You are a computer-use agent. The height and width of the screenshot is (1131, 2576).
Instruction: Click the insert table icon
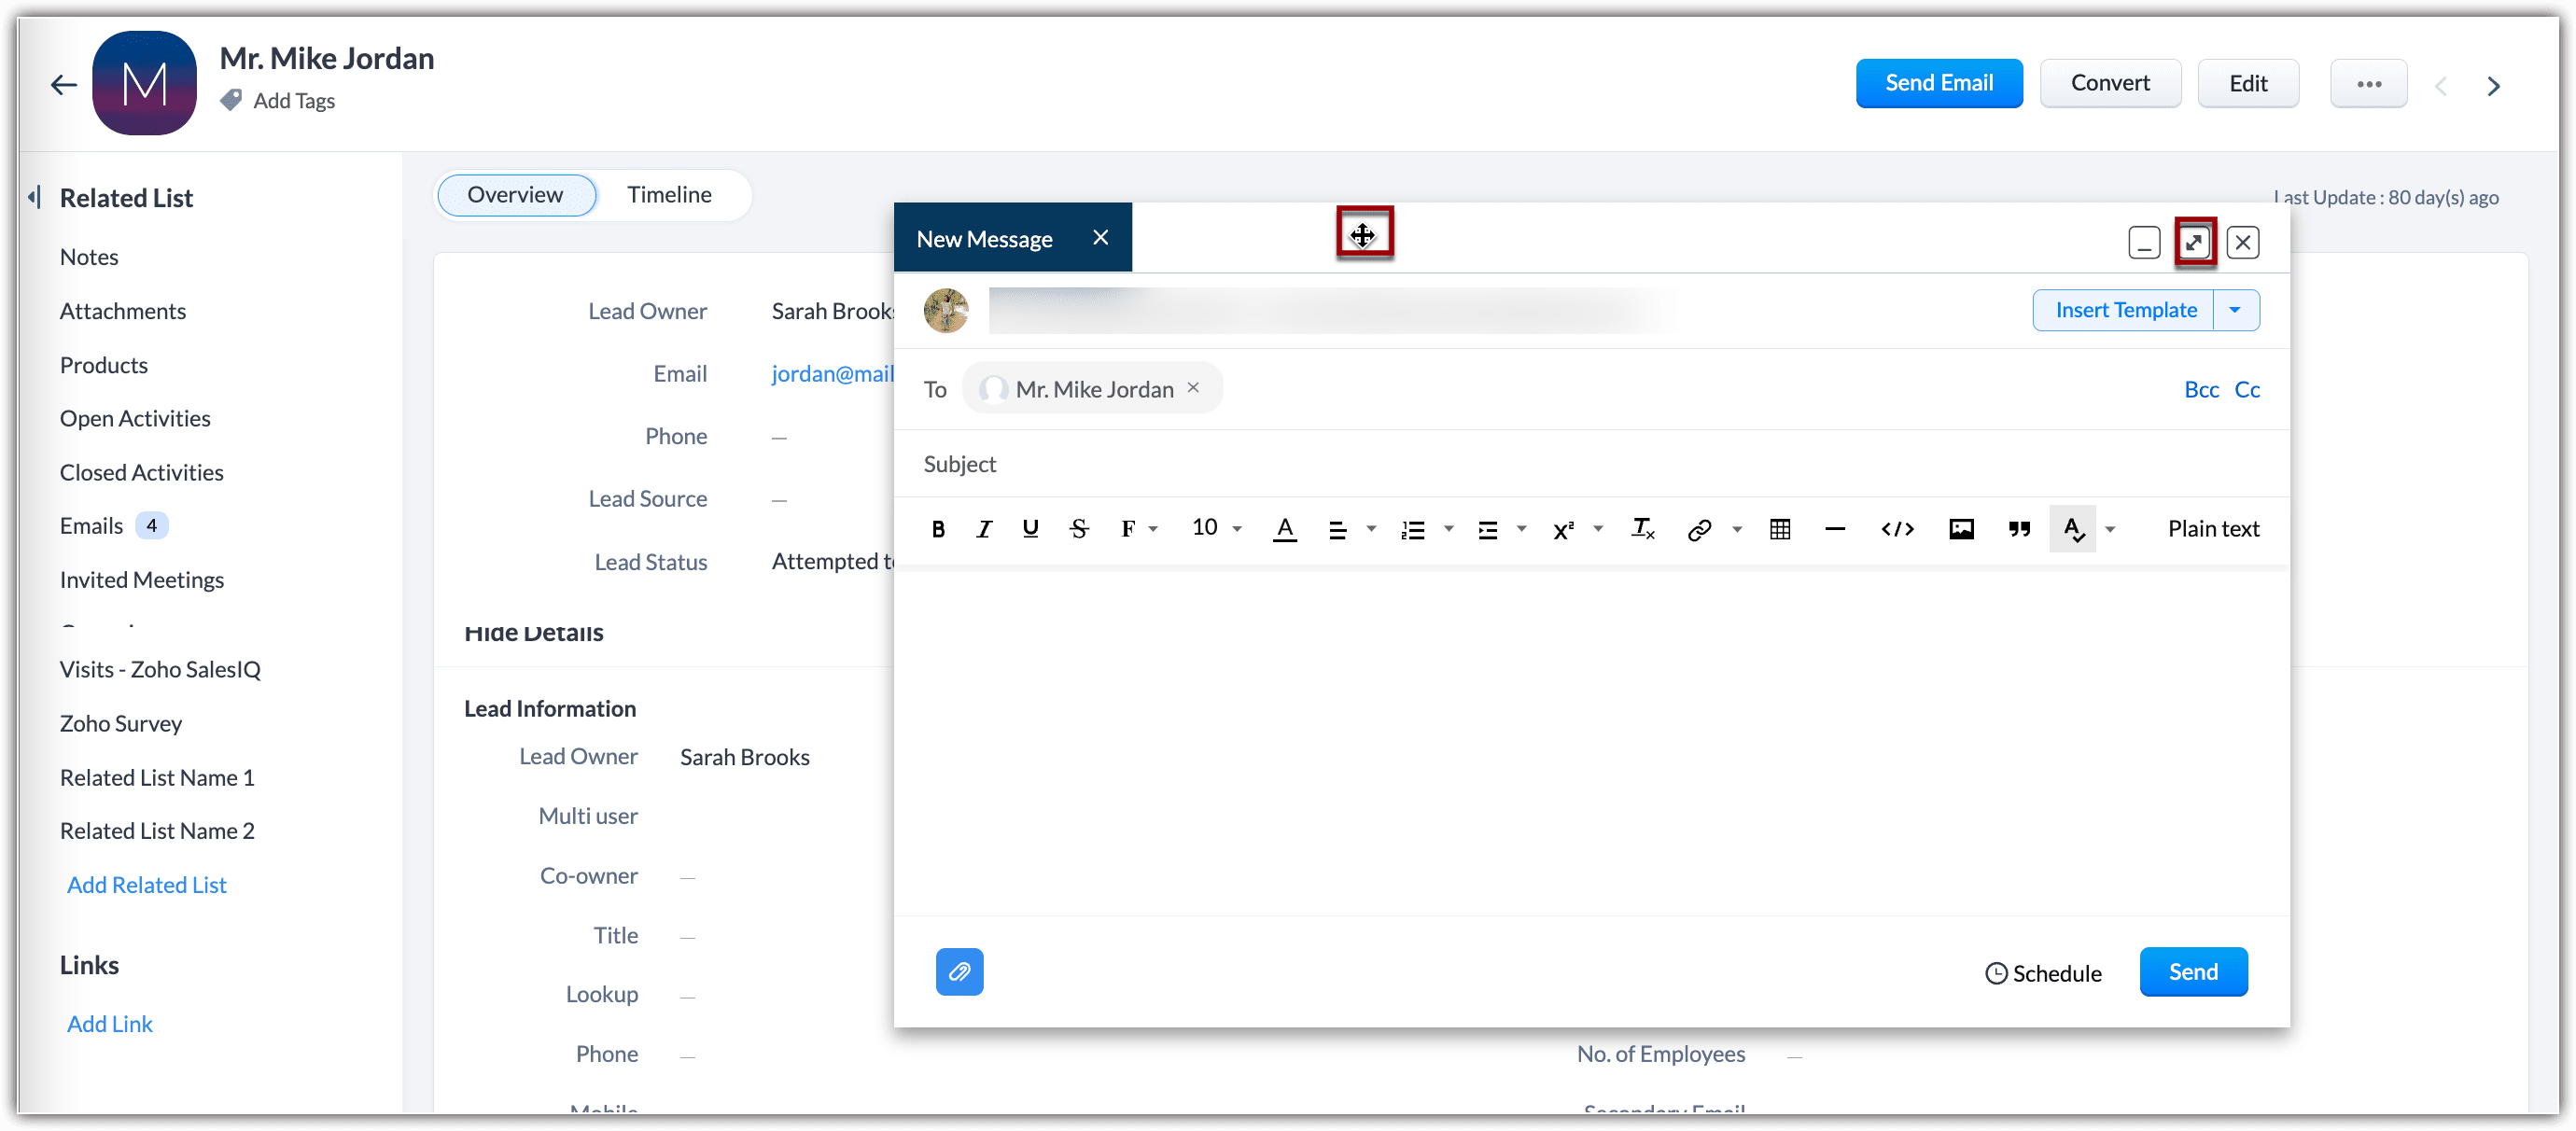(1779, 529)
